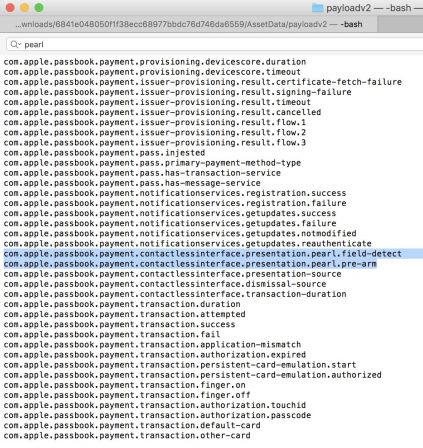Focus the search field containing pearl
423x448 pixels.
(215, 44)
